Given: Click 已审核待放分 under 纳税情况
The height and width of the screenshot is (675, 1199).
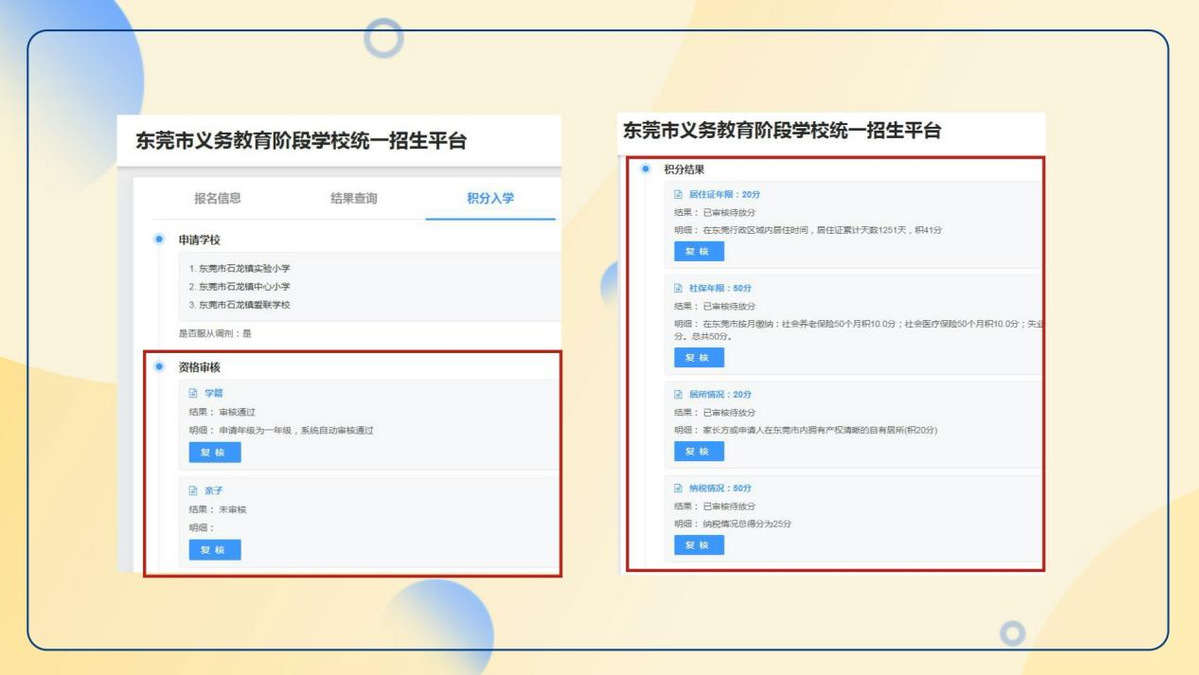Looking at the screenshot, I should click(729, 506).
